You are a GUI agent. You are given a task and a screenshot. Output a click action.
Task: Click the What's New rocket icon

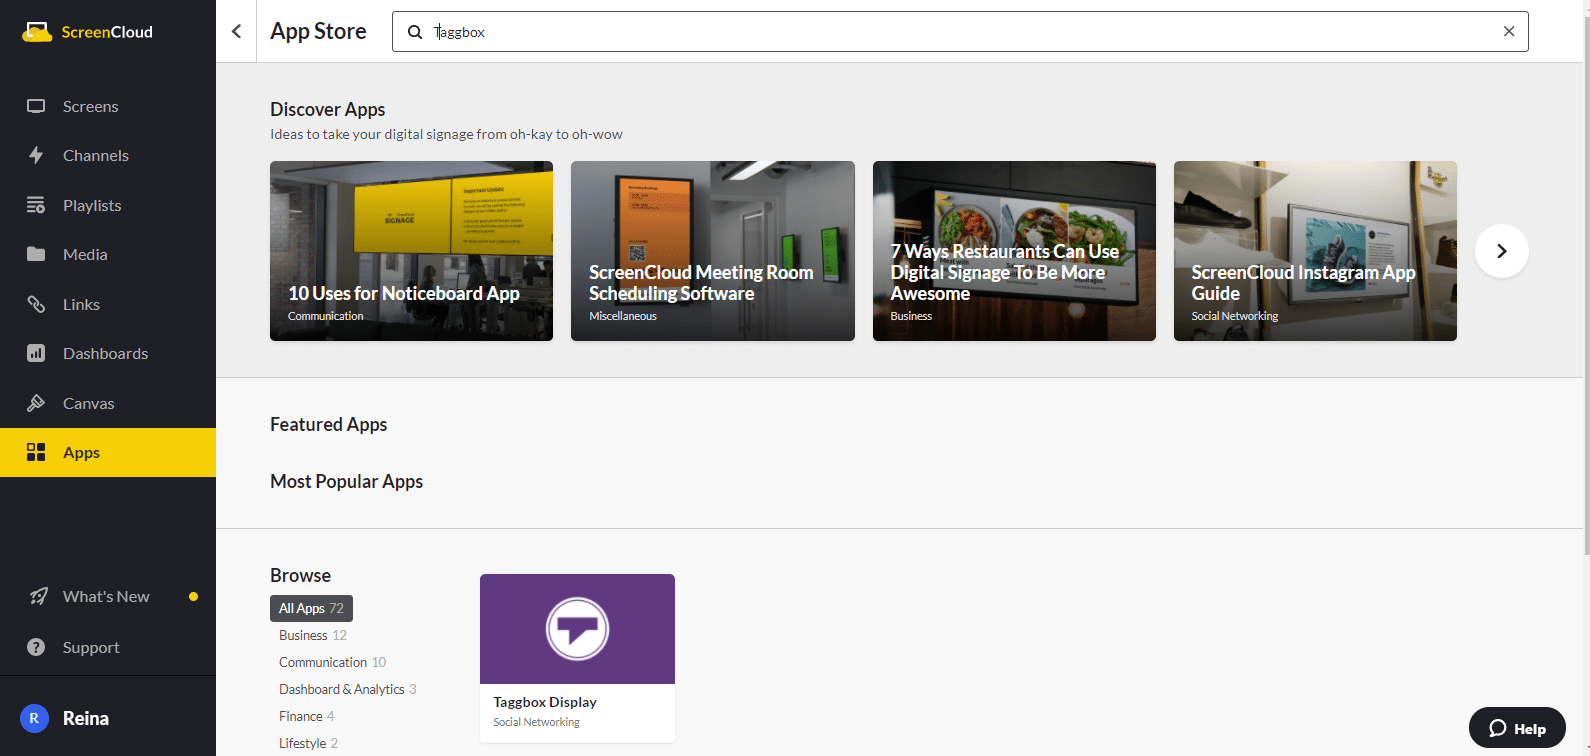[x=38, y=596]
